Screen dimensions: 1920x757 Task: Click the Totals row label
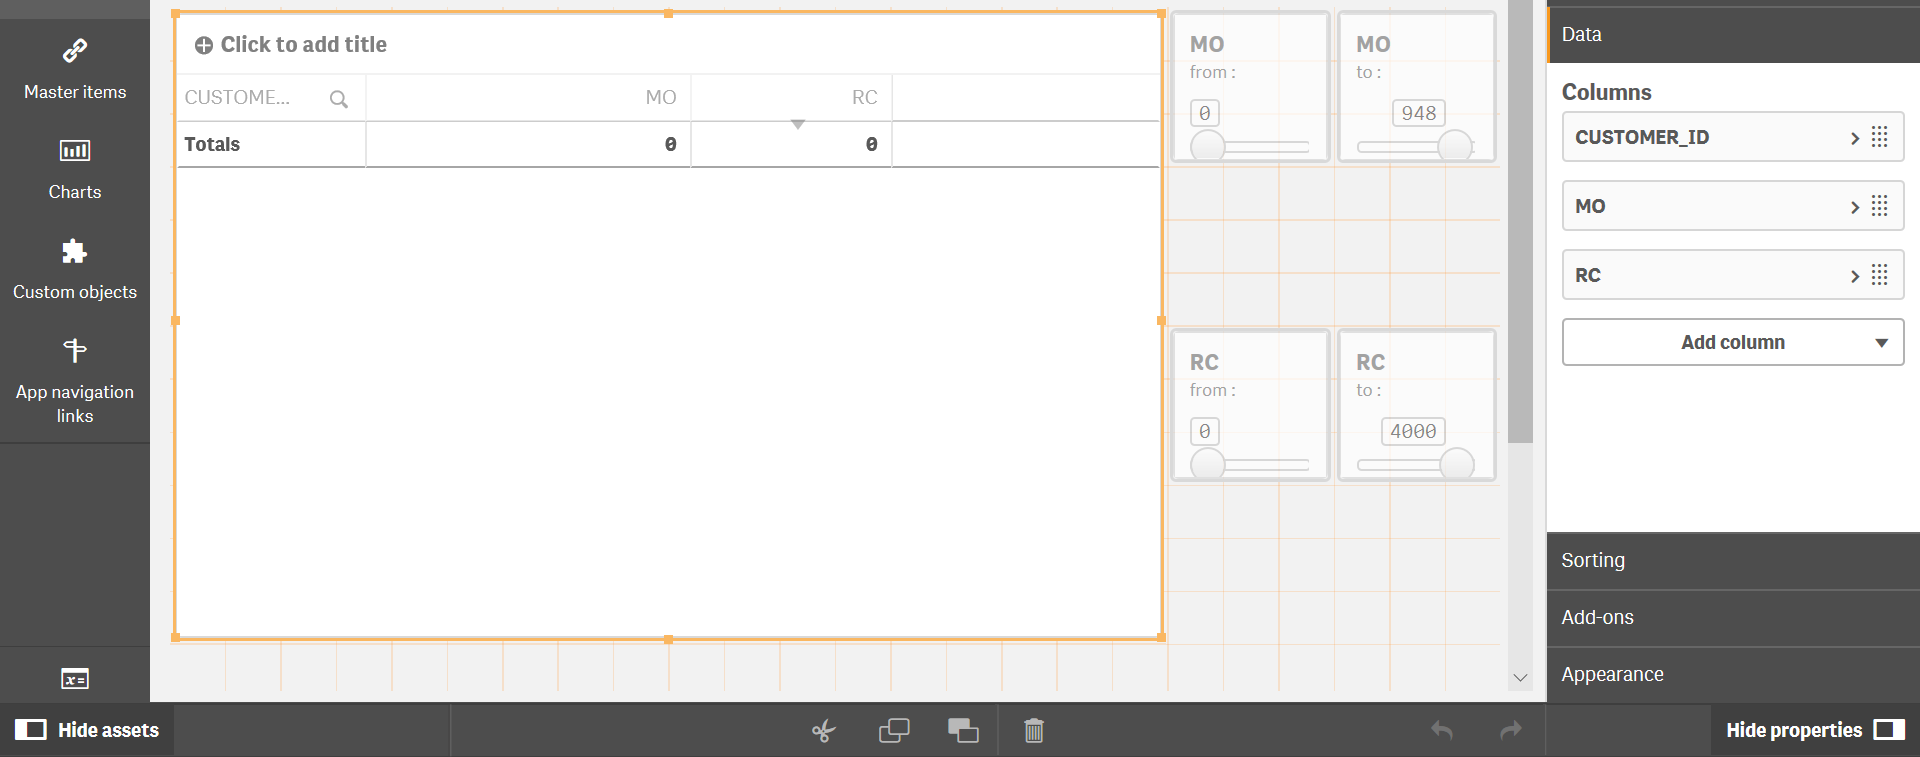click(x=212, y=144)
